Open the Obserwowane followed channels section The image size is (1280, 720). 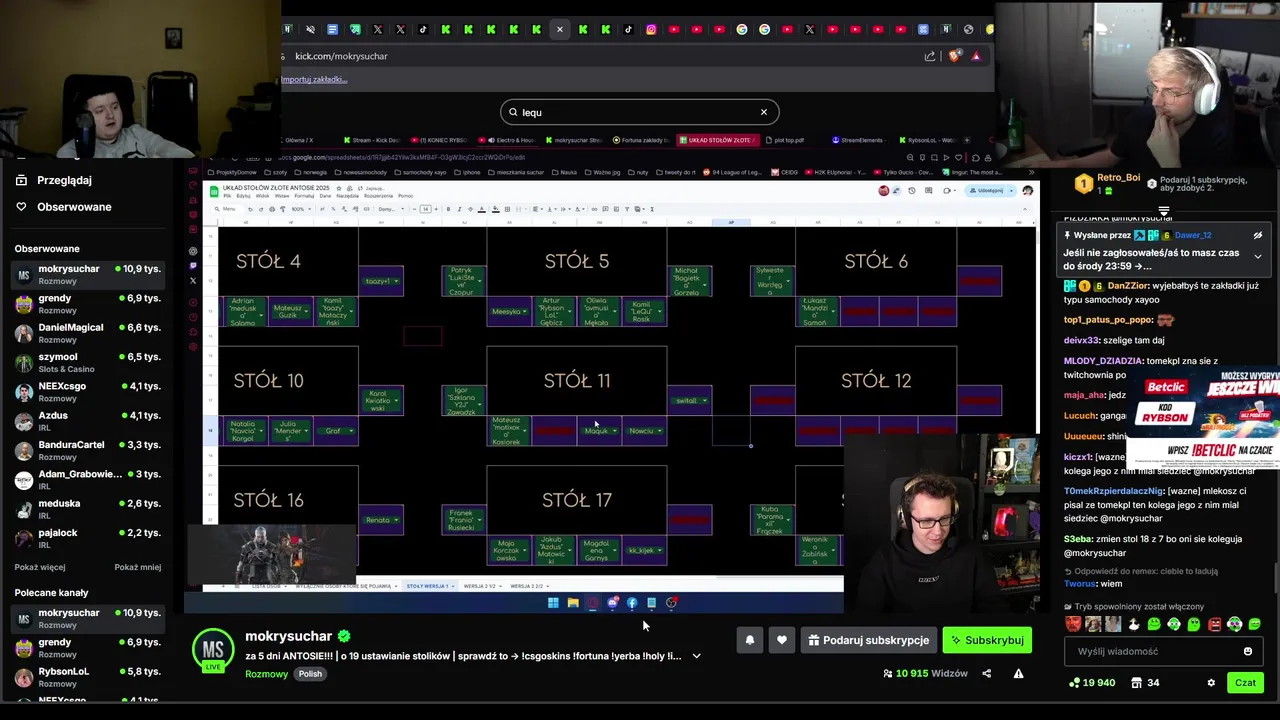(64, 207)
